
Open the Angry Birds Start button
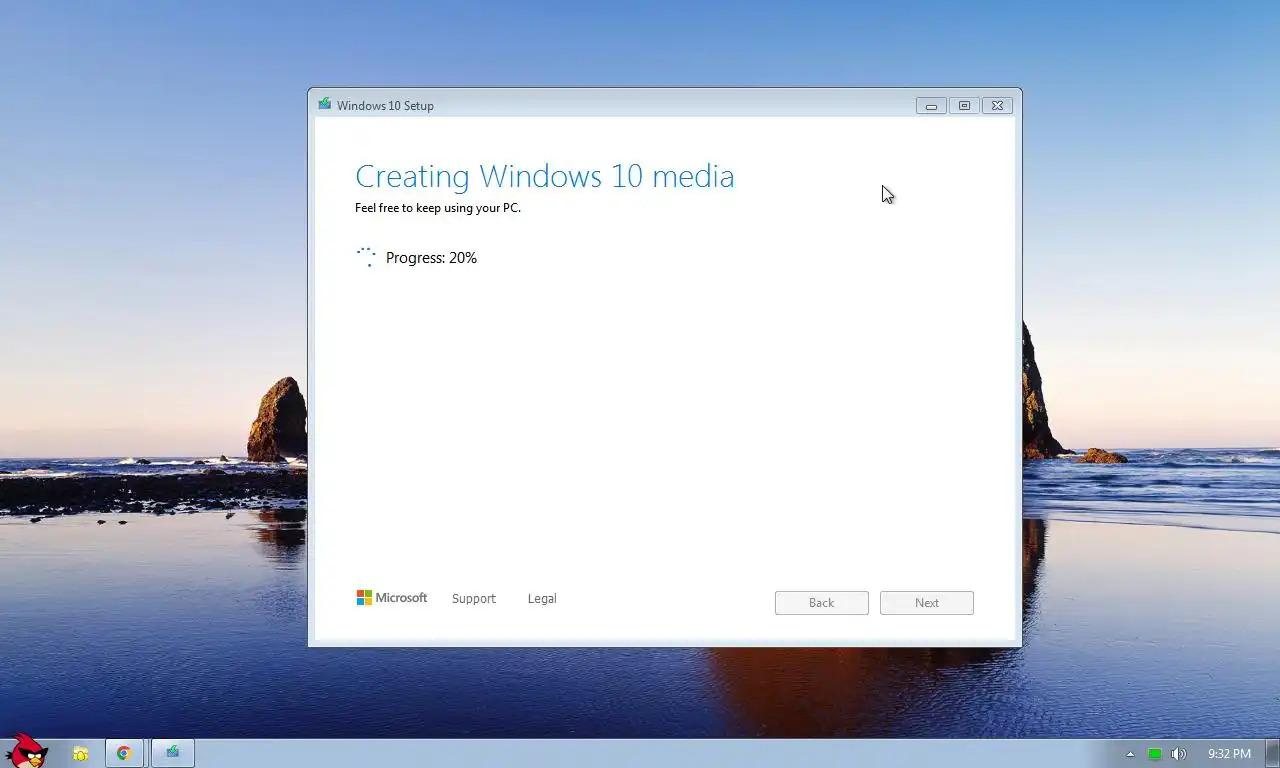(26, 751)
